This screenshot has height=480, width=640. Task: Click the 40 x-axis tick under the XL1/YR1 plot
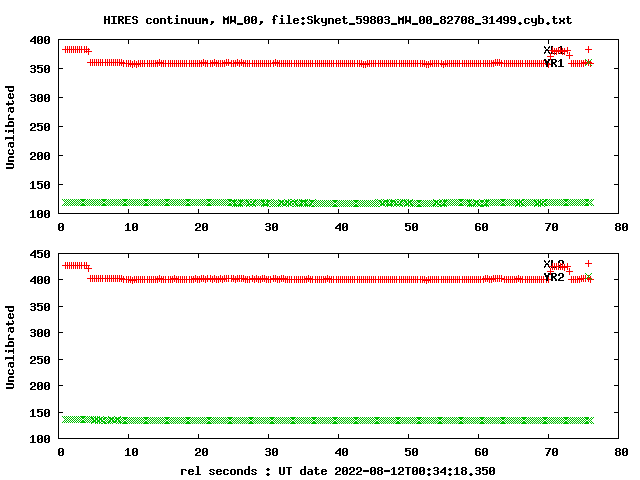coord(341,227)
